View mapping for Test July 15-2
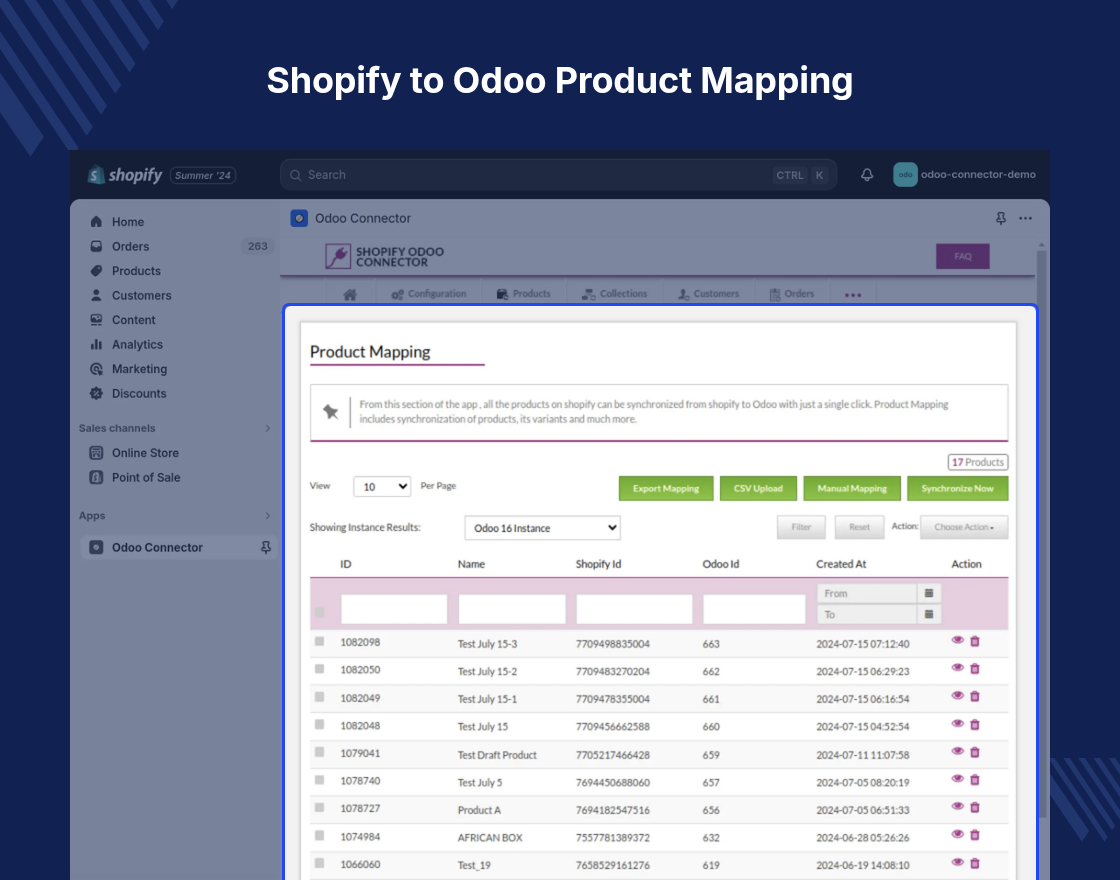 (x=957, y=669)
